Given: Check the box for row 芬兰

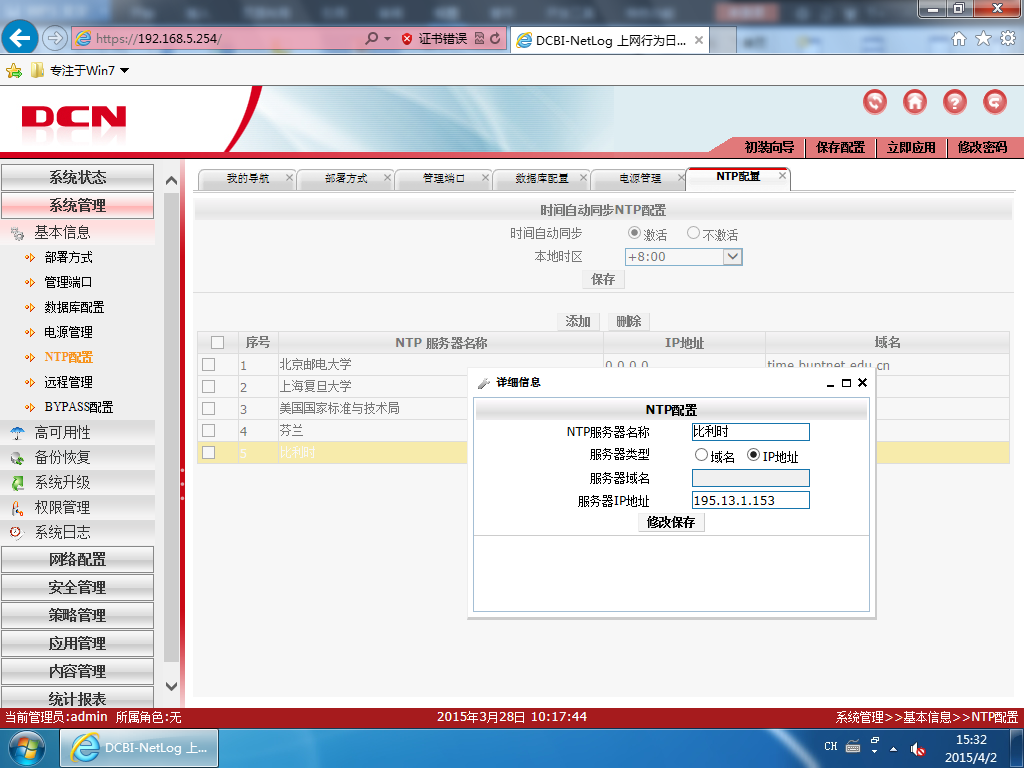Looking at the screenshot, I should click(x=208, y=431).
